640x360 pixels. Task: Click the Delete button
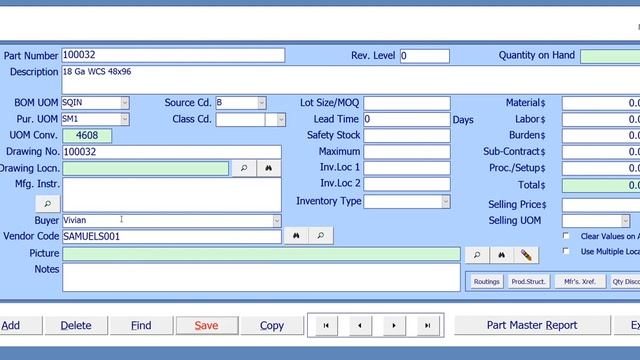tap(76, 325)
